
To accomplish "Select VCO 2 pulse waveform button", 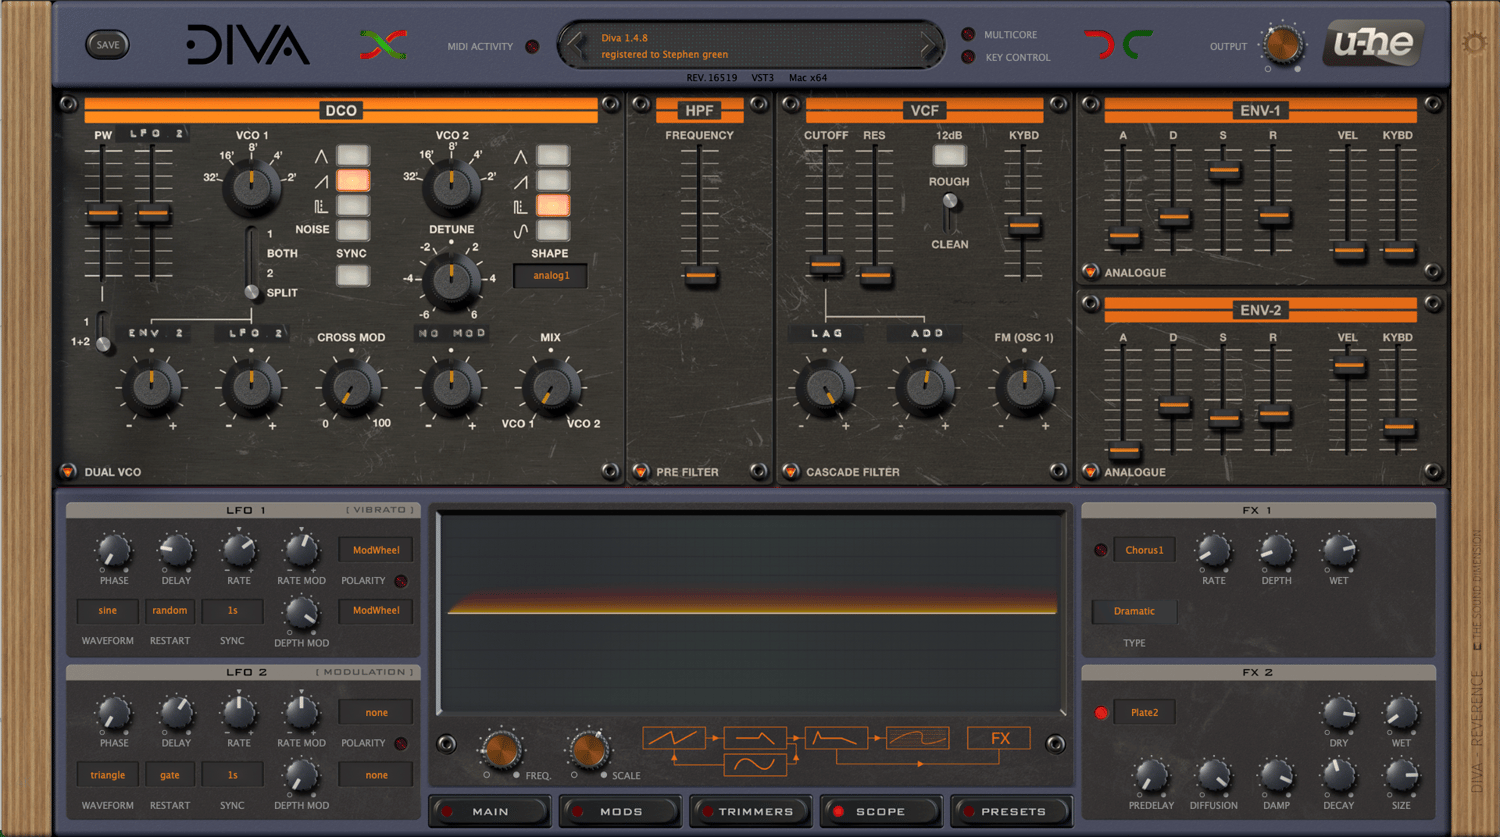I will [x=552, y=205].
